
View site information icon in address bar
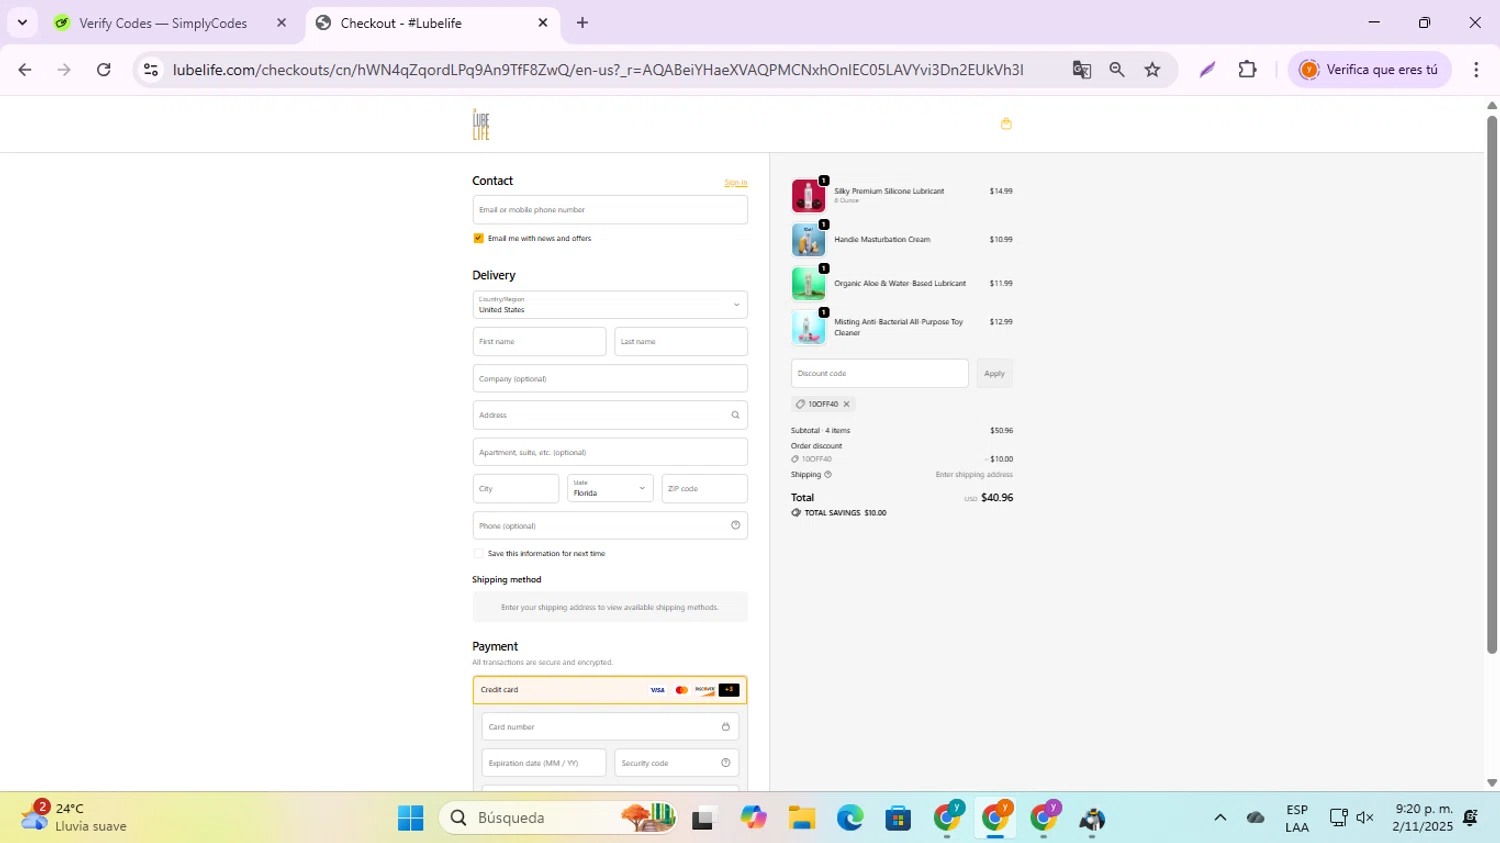pyautogui.click(x=151, y=69)
